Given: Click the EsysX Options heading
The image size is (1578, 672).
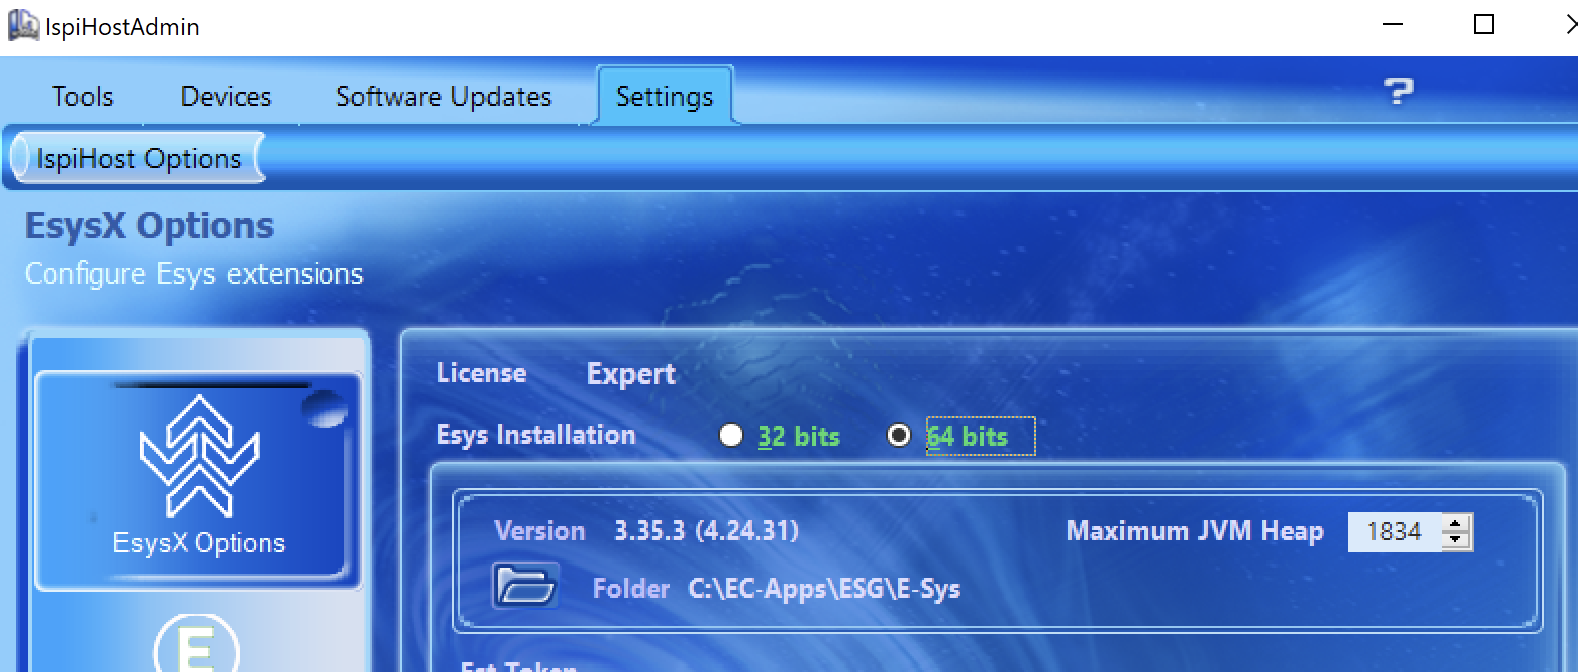Looking at the screenshot, I should 149,226.
